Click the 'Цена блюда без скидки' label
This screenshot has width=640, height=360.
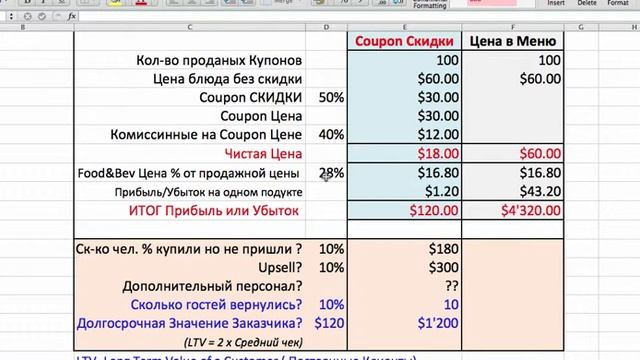[228, 79]
